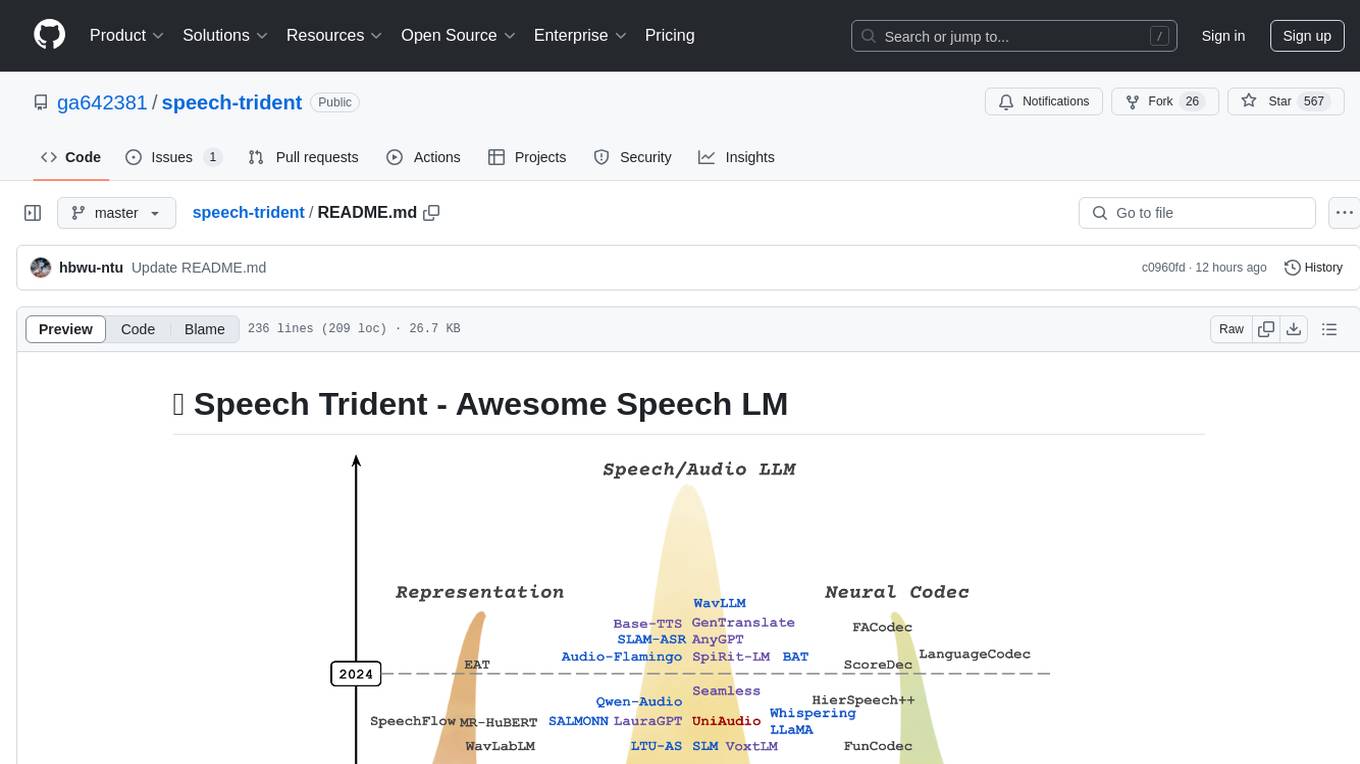Click the Sign up button
Image resolution: width=1360 pixels, height=764 pixels.
point(1307,36)
